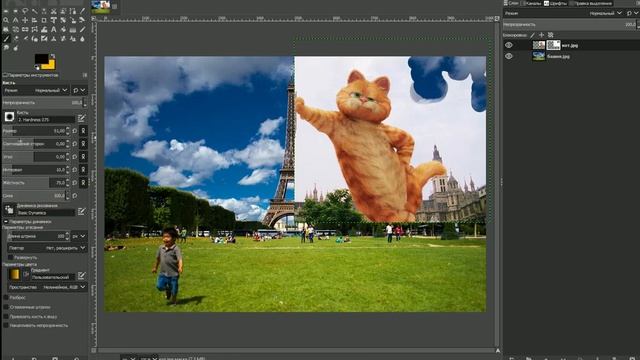Open tool options tab configuration menu
The image size is (640, 360).
pyautogui.click(x=85, y=75)
